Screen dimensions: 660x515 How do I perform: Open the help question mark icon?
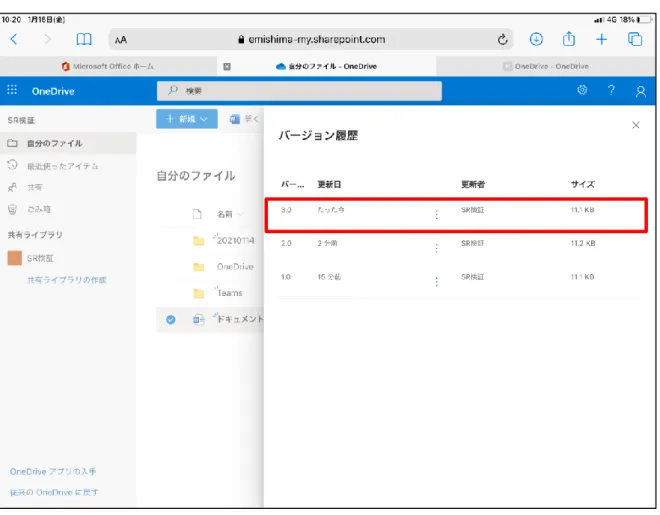pyautogui.click(x=611, y=90)
